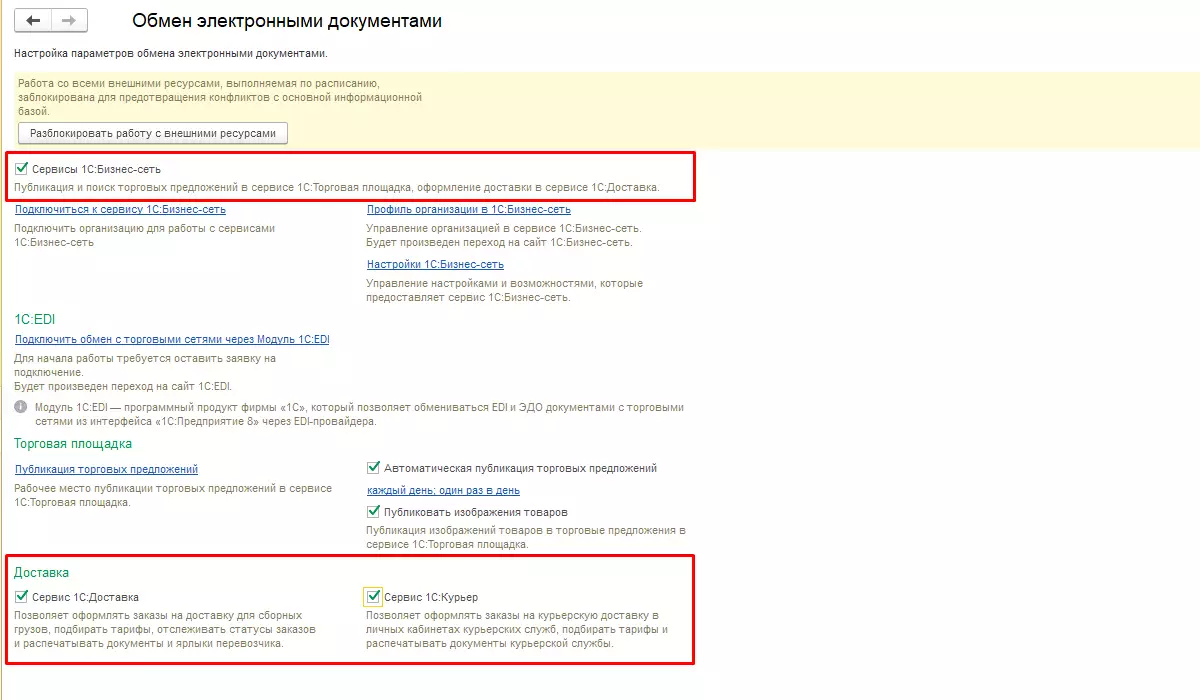Click description Позволяет оформлять заказы на курьерскую доставку
The height and width of the screenshot is (700, 1200).
click(x=517, y=629)
